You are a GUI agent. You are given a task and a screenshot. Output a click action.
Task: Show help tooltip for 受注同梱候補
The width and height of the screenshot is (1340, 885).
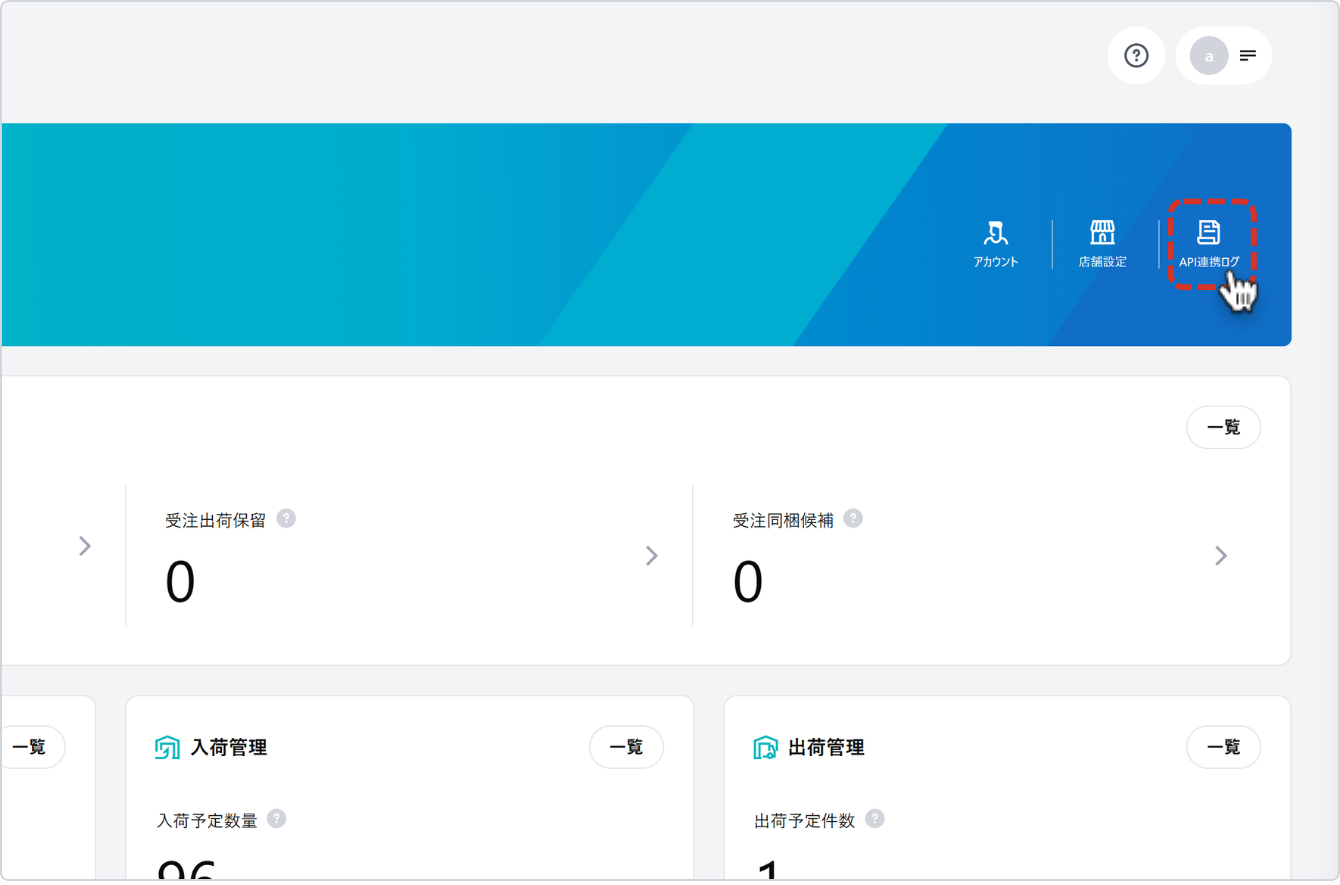point(853,518)
